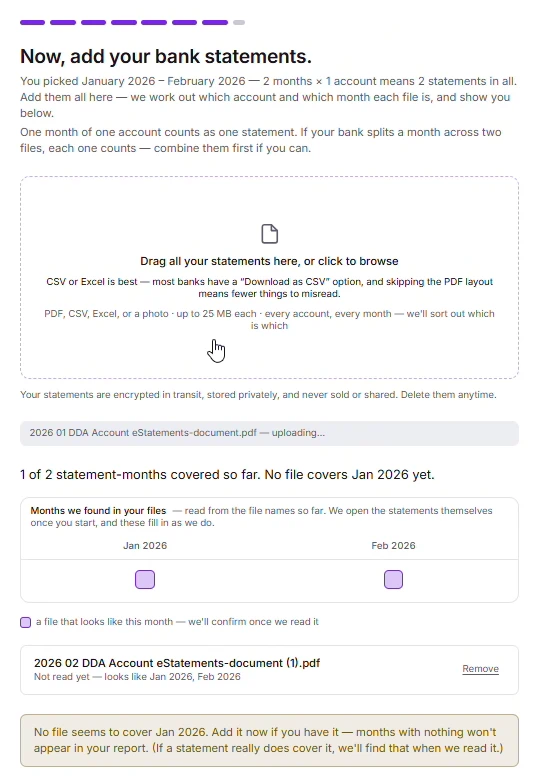The height and width of the screenshot is (776, 539).
Task: Click the uploading file status bar
Action: coord(269,433)
